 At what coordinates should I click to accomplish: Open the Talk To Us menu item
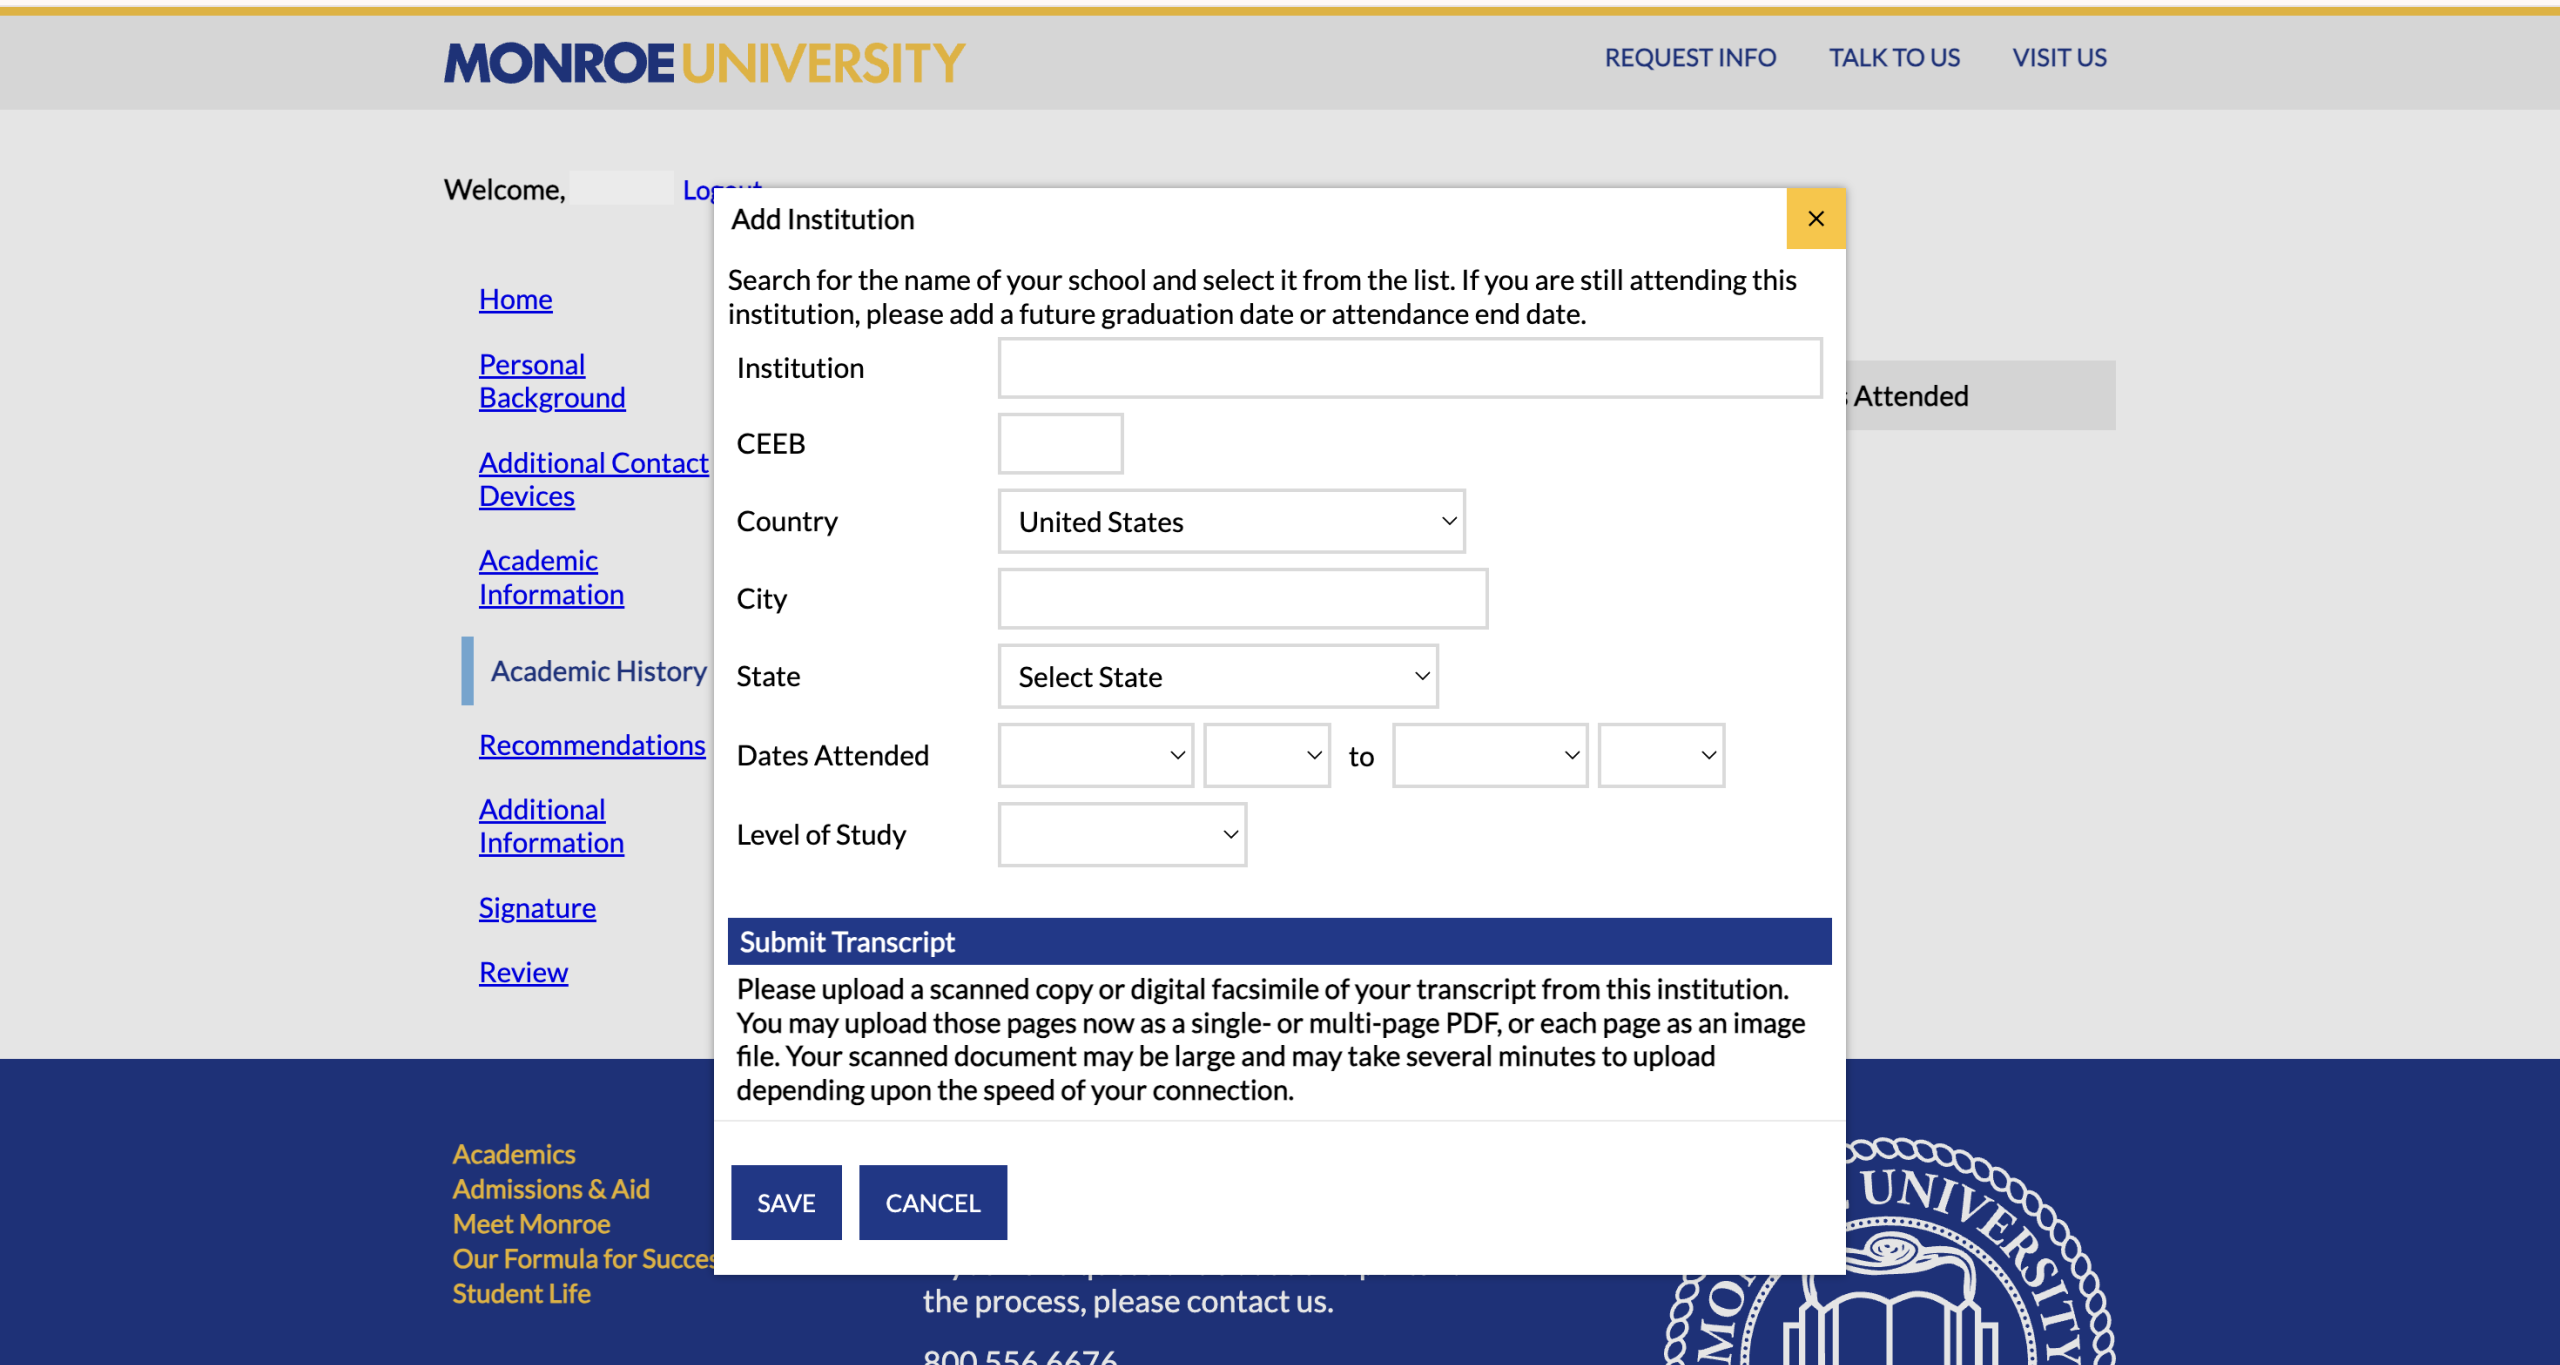pos(1894,58)
